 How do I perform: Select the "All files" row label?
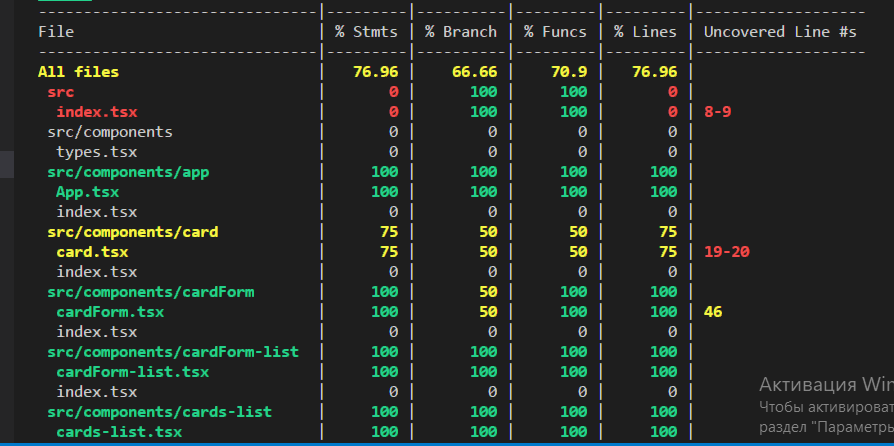click(x=79, y=72)
